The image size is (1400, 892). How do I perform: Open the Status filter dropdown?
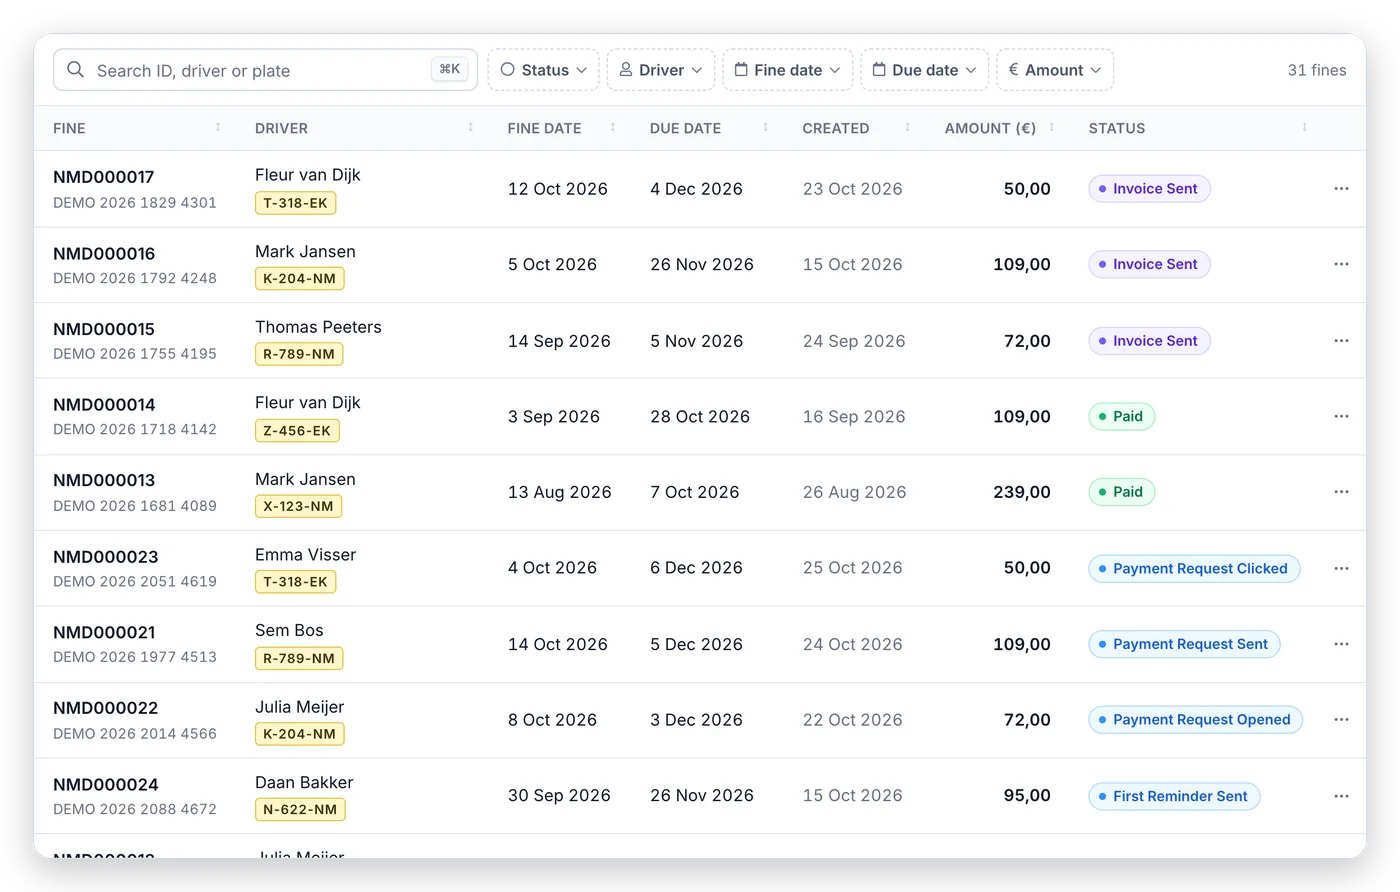point(544,70)
